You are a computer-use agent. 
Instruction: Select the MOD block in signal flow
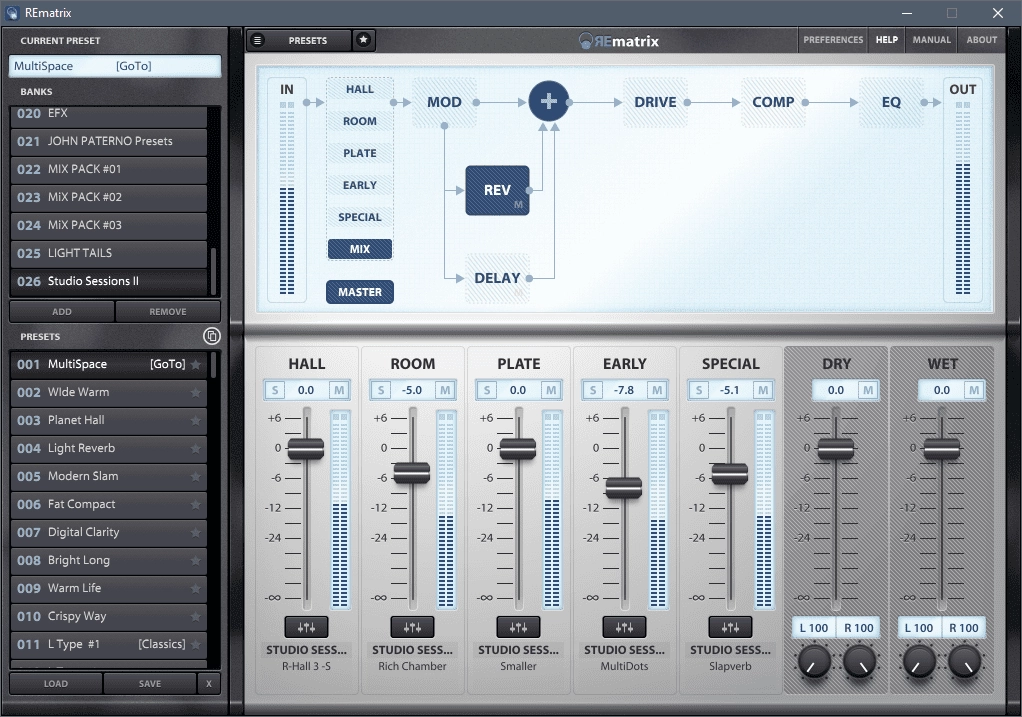[x=445, y=102]
